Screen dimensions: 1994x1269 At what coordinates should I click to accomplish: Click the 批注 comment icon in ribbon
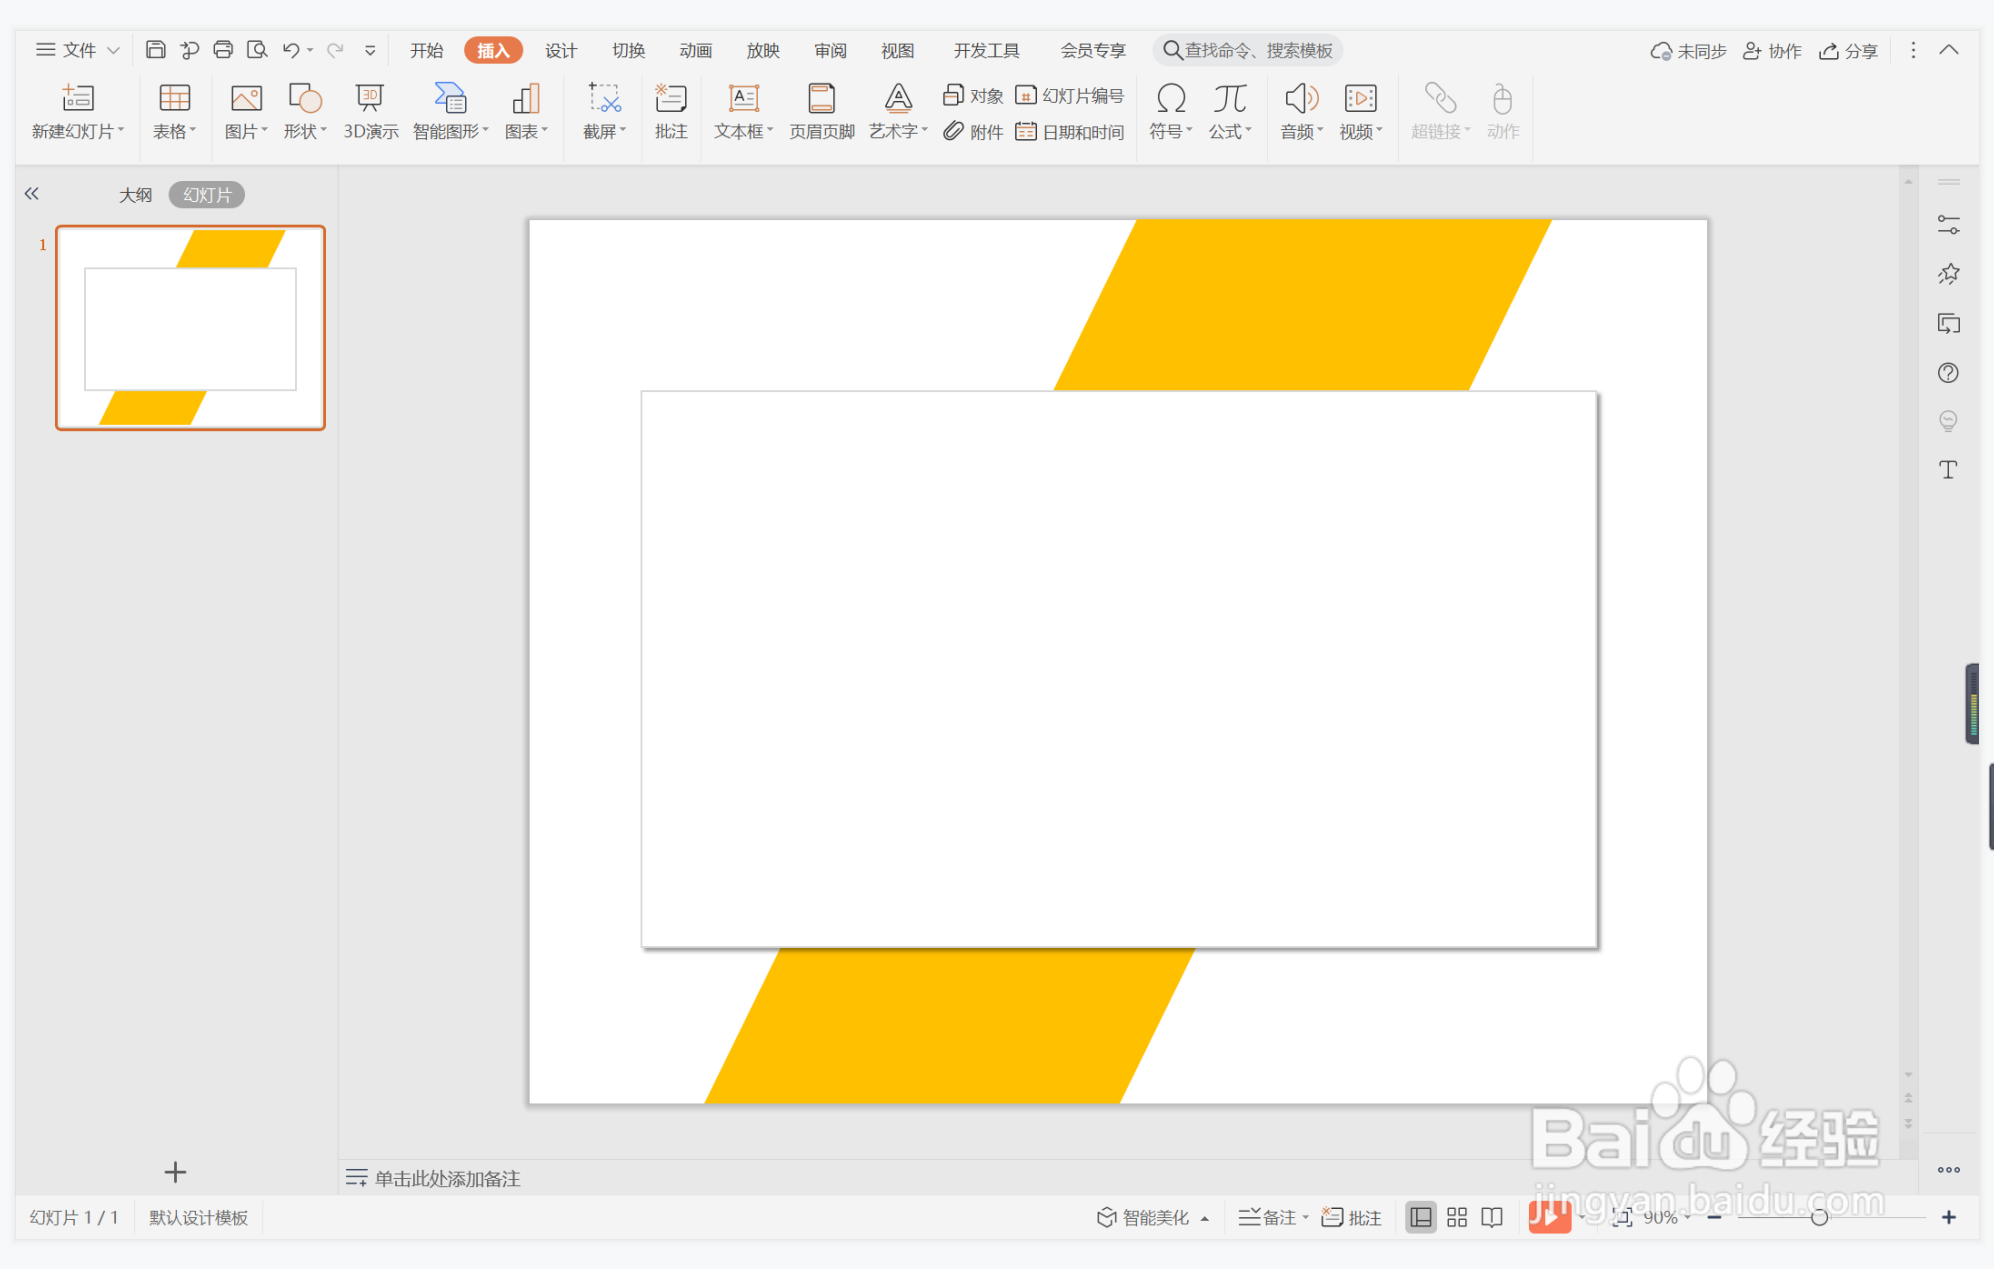click(x=670, y=110)
